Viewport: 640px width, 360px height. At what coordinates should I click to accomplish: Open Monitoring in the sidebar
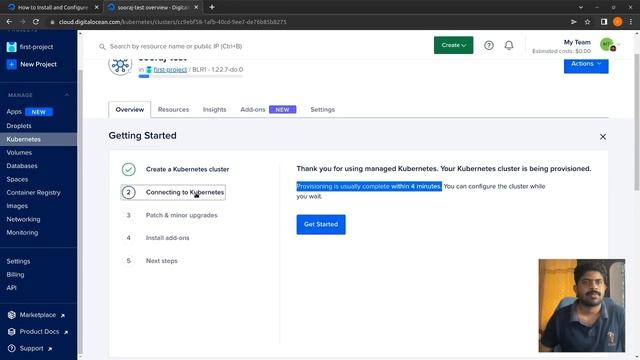tap(22, 233)
